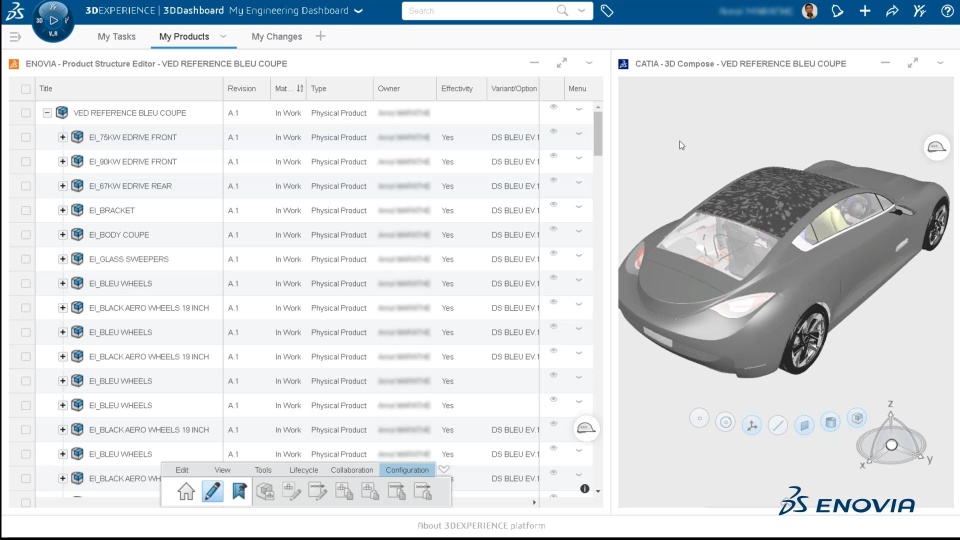This screenshot has width=960, height=540.
Task: Click the edit variant pencil icon
Action: pyautogui.click(x=291, y=491)
